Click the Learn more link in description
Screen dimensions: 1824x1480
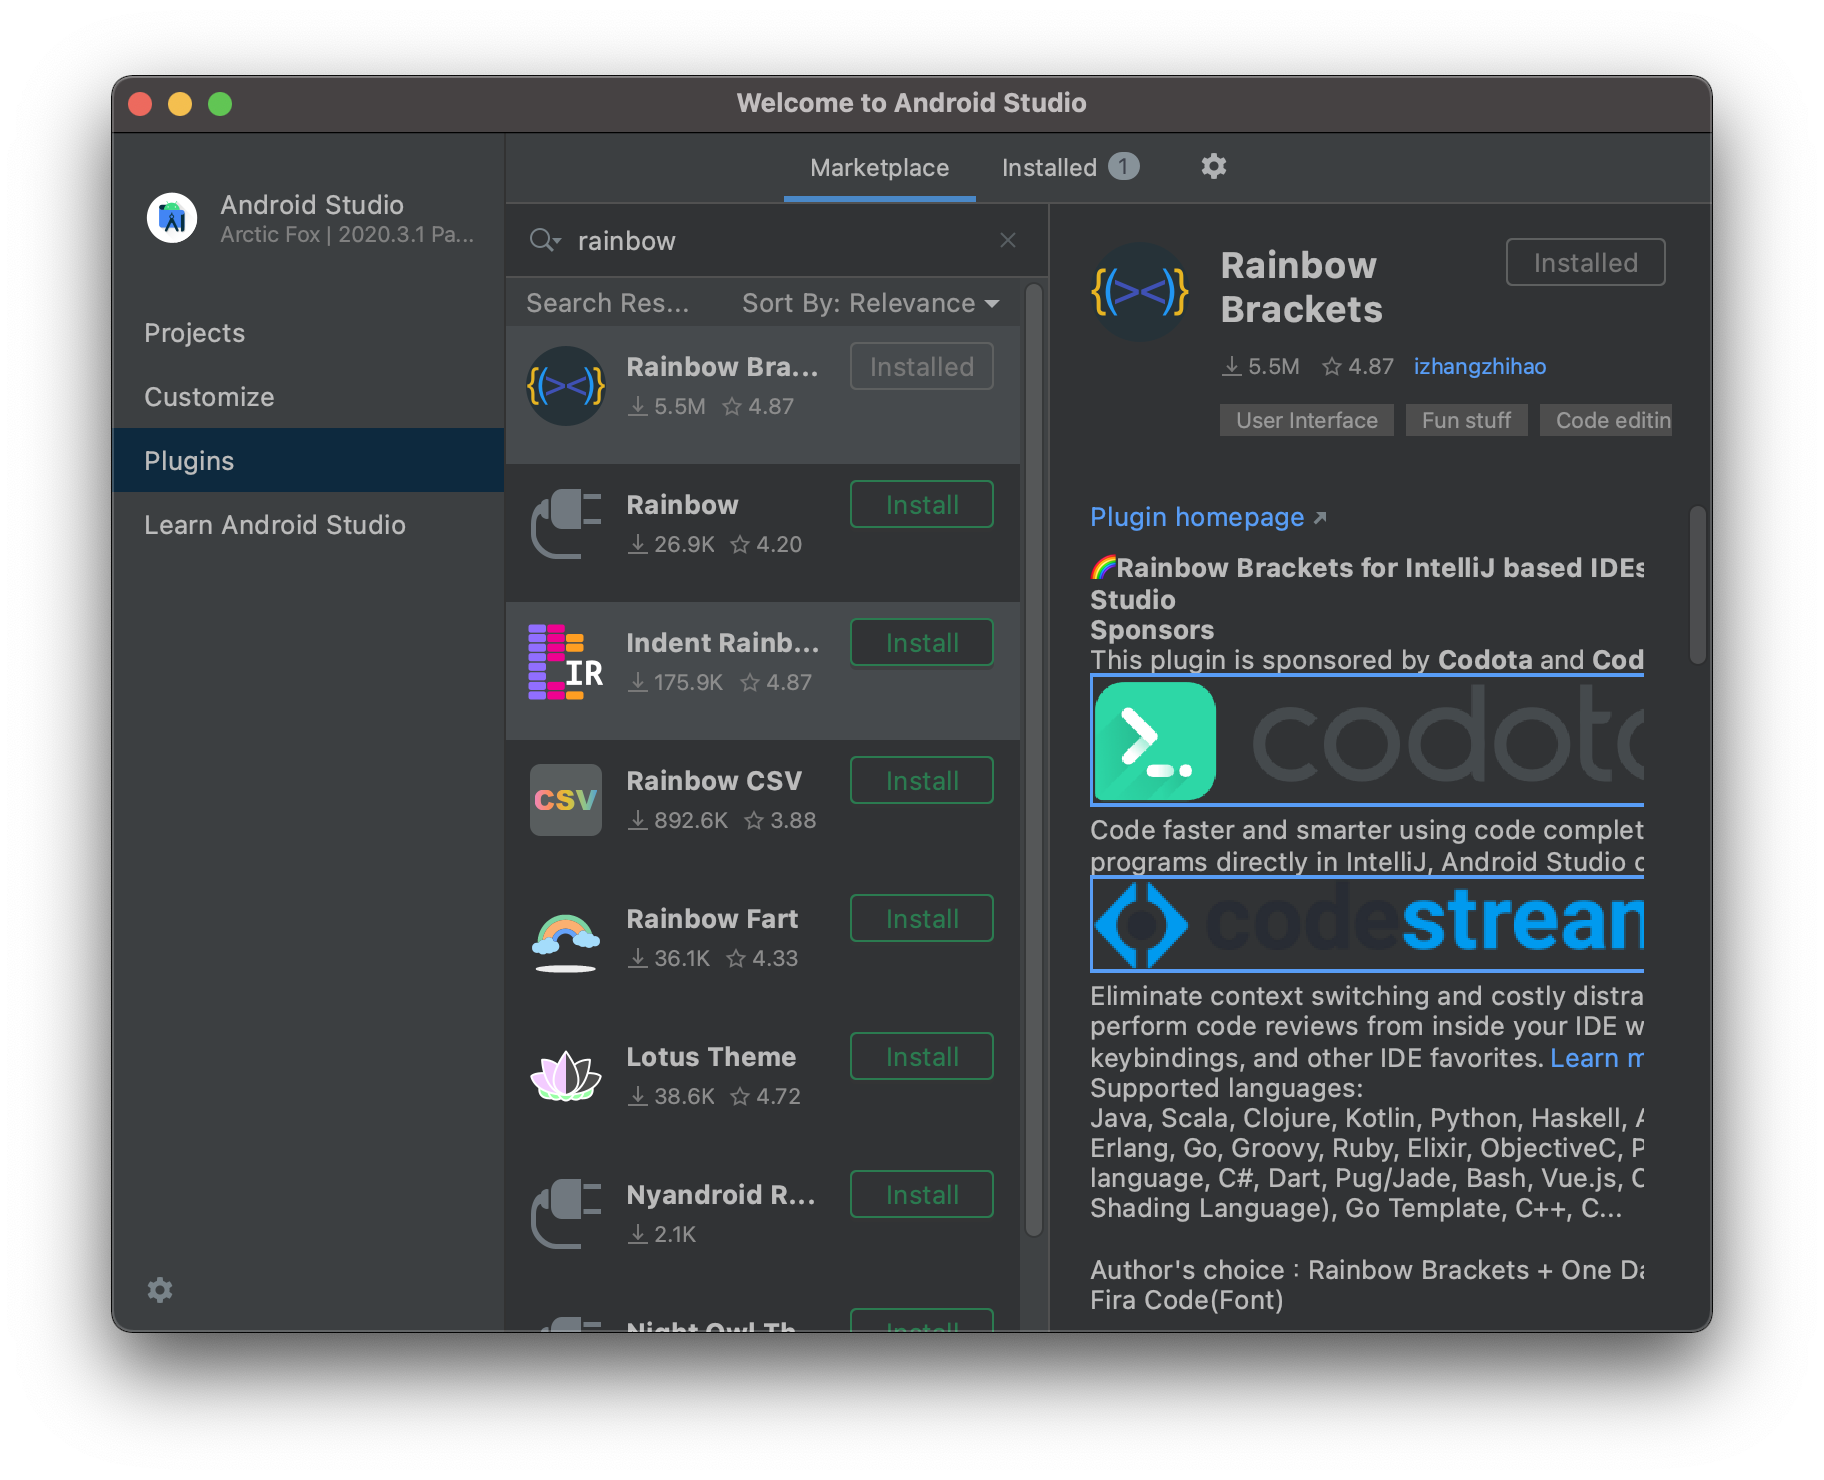pyautogui.click(x=1597, y=1057)
